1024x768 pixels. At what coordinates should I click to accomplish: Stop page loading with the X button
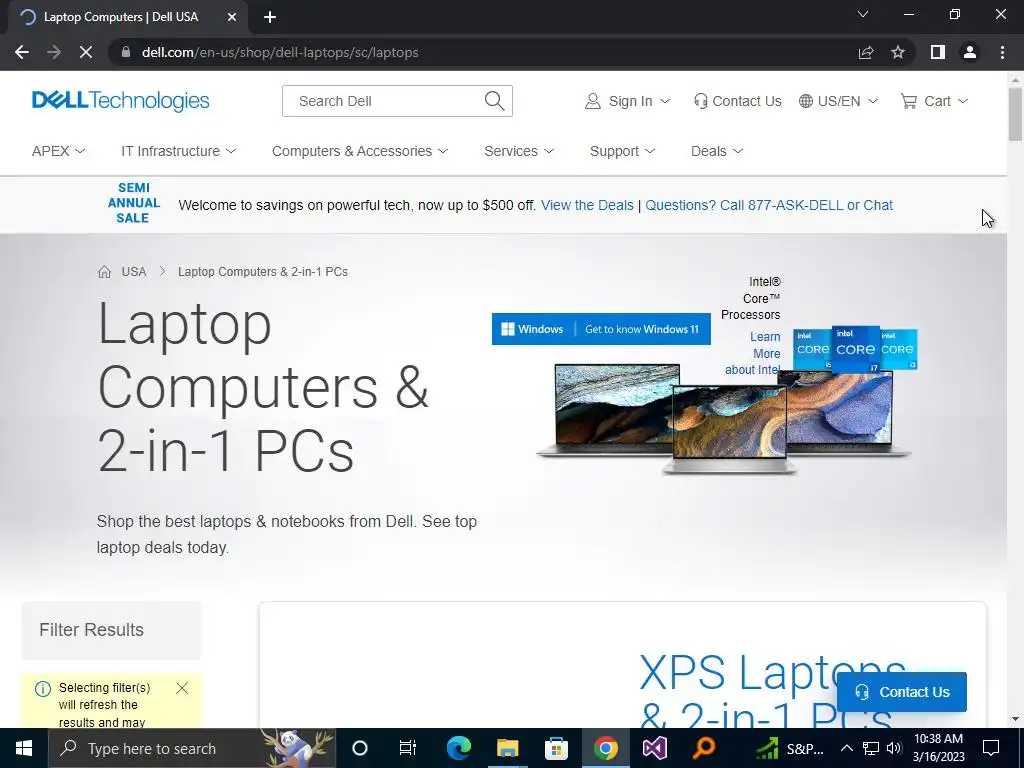click(86, 52)
